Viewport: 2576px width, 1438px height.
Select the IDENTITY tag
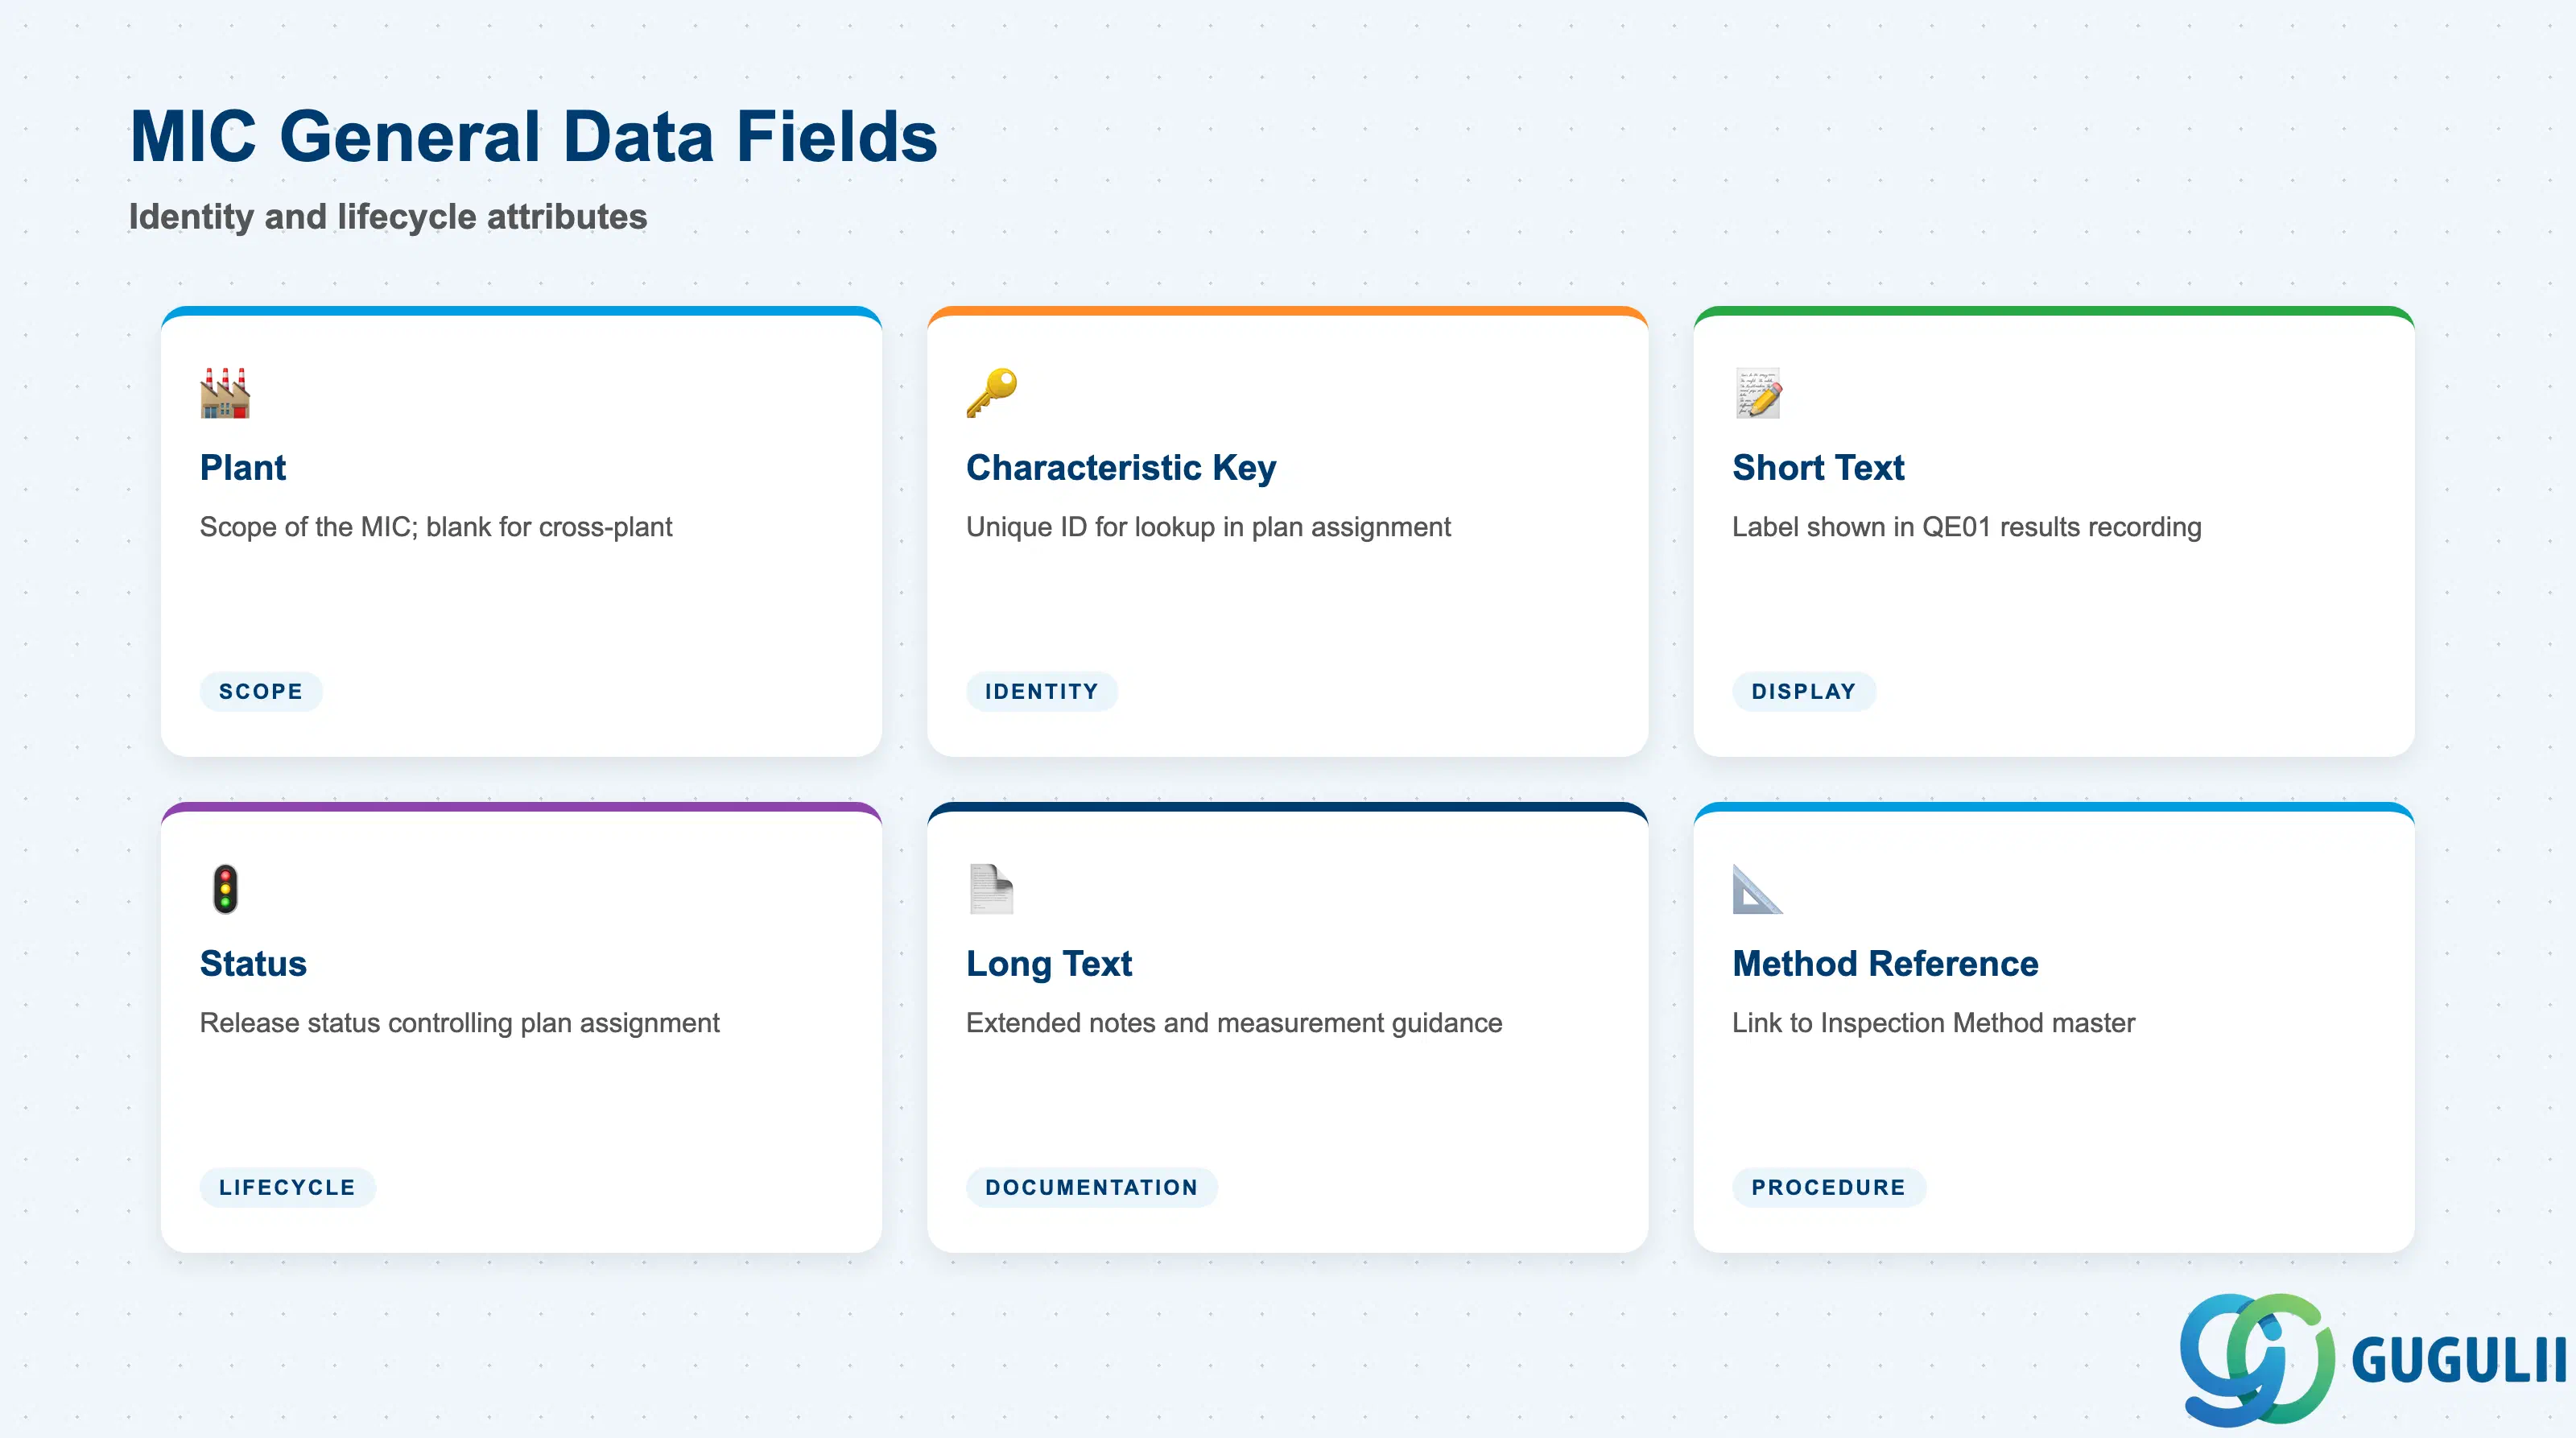pyautogui.click(x=1042, y=691)
